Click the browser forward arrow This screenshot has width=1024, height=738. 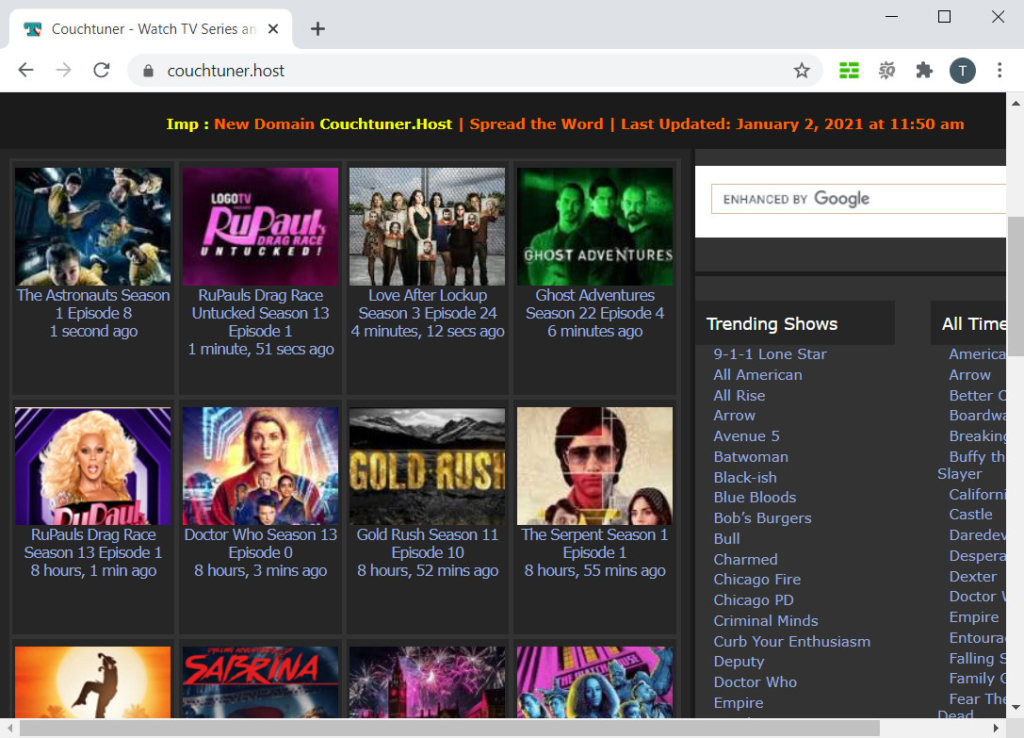pos(63,71)
